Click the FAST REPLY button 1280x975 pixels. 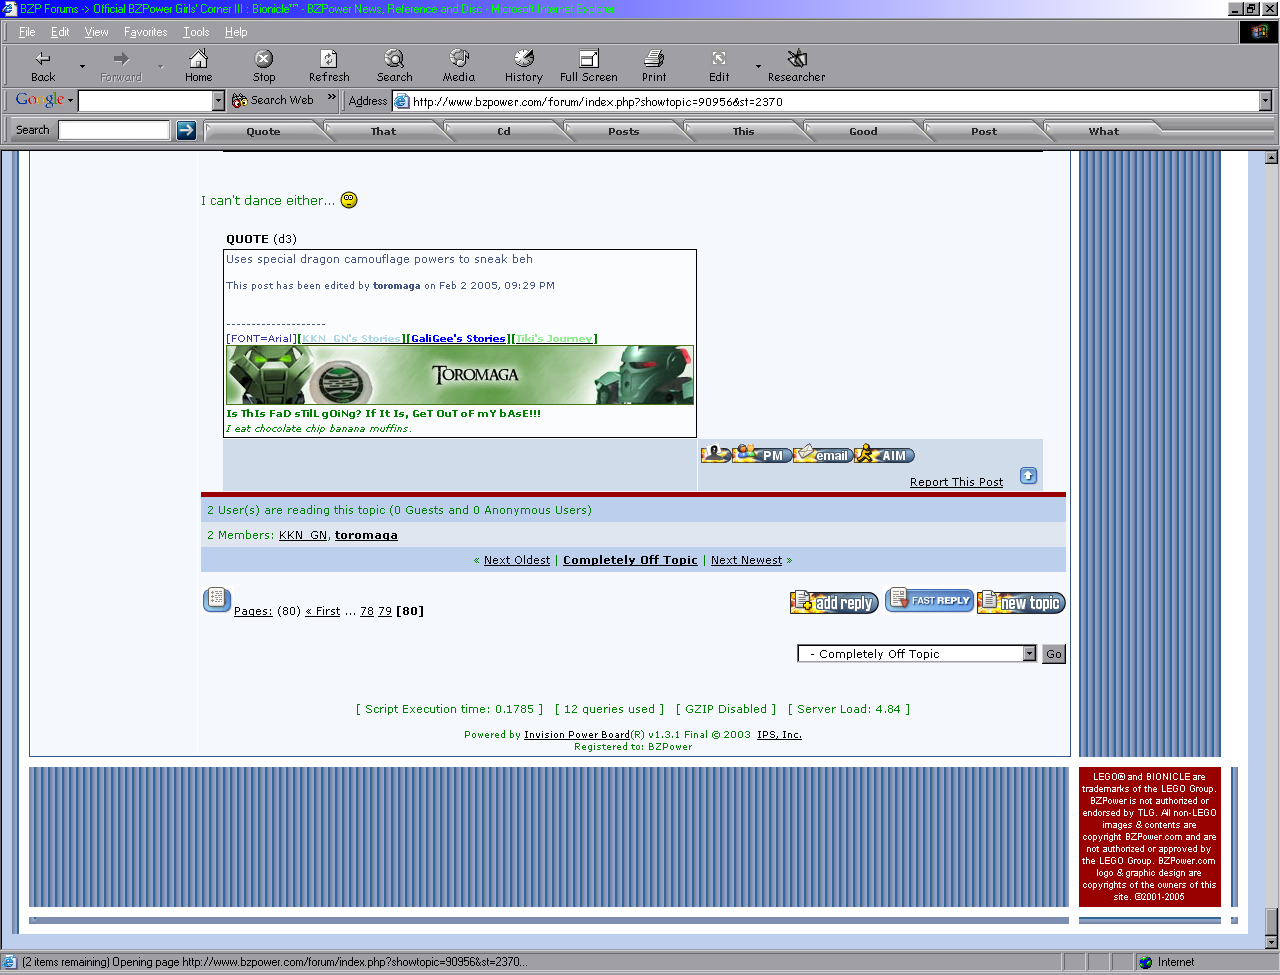[929, 600]
